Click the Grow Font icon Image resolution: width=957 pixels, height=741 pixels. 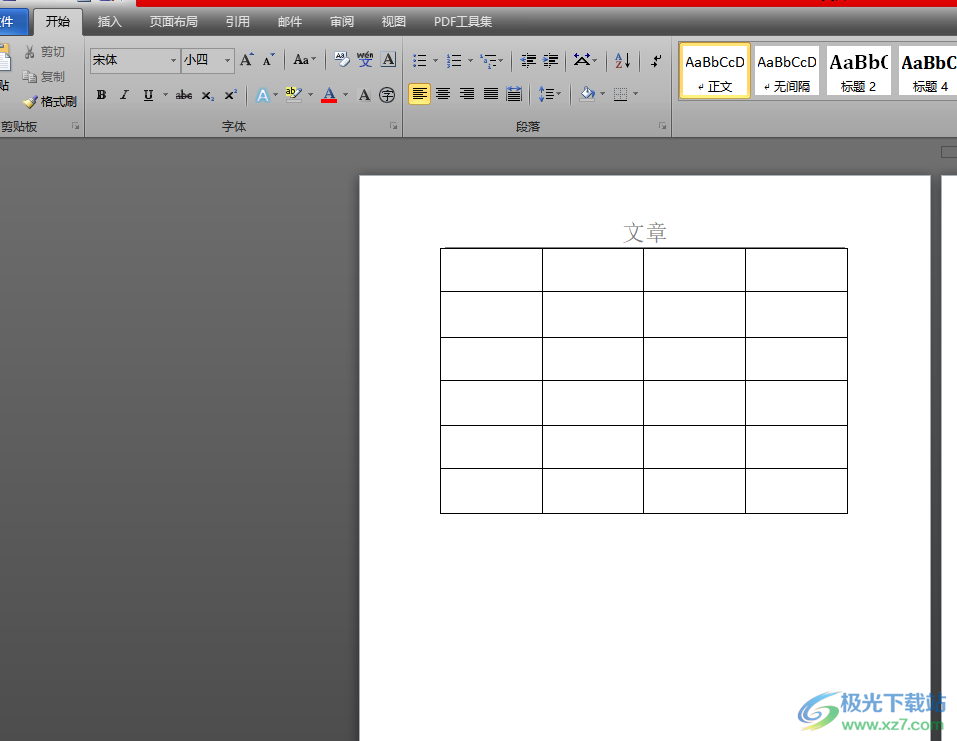click(x=247, y=60)
